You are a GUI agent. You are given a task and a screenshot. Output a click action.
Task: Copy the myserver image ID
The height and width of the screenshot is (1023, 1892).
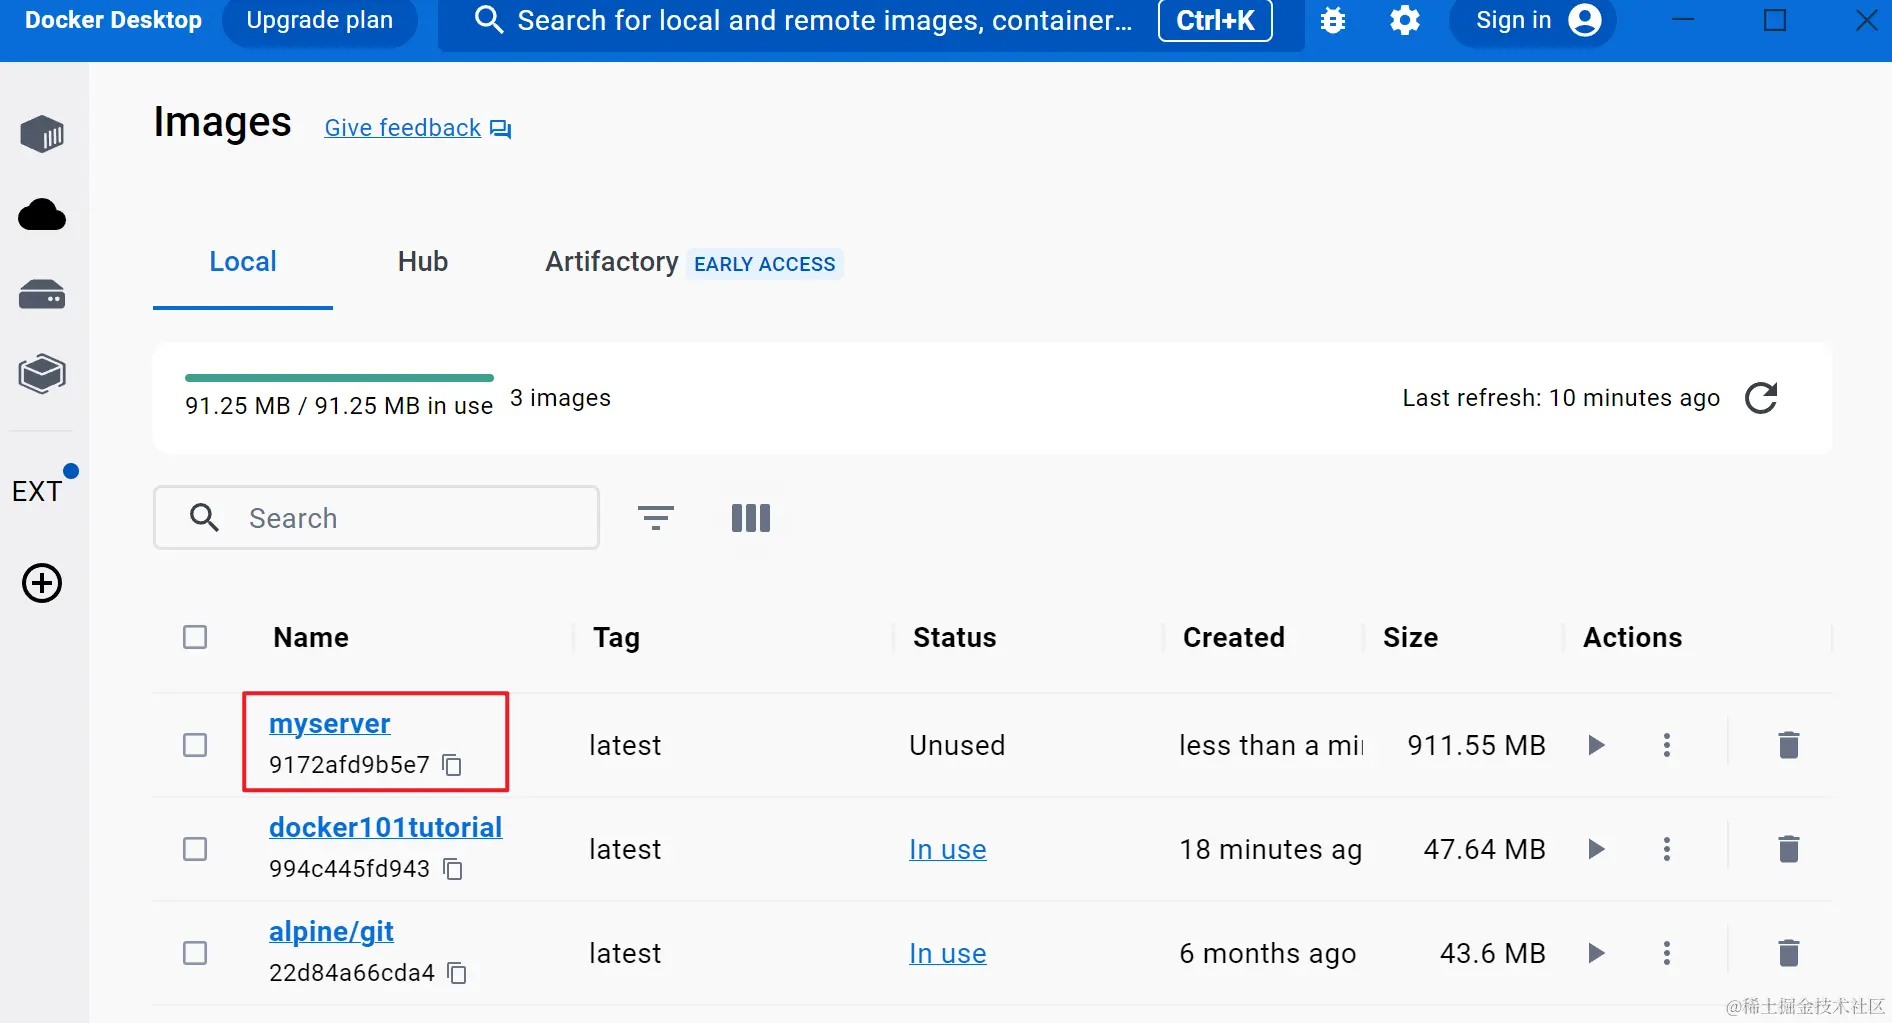click(x=452, y=765)
